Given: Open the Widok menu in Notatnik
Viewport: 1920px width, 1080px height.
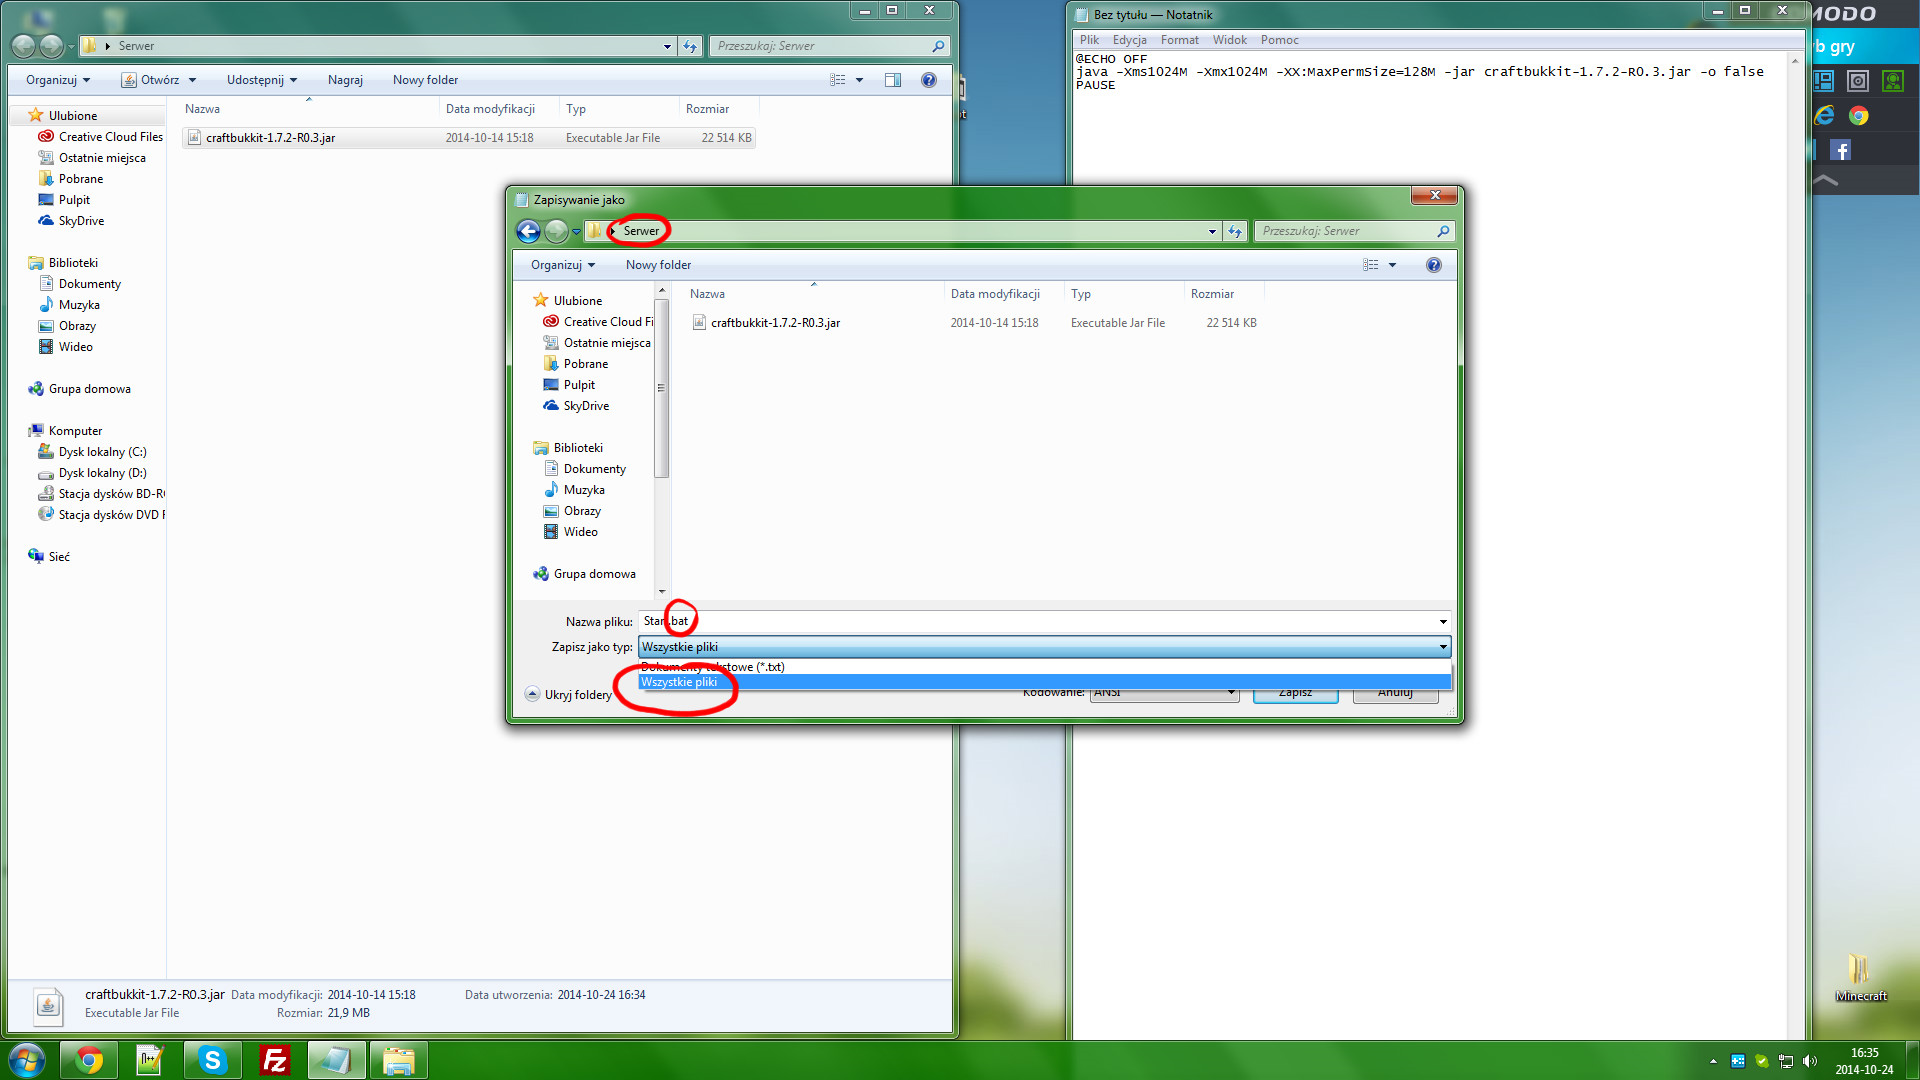Looking at the screenshot, I should coord(1229,40).
